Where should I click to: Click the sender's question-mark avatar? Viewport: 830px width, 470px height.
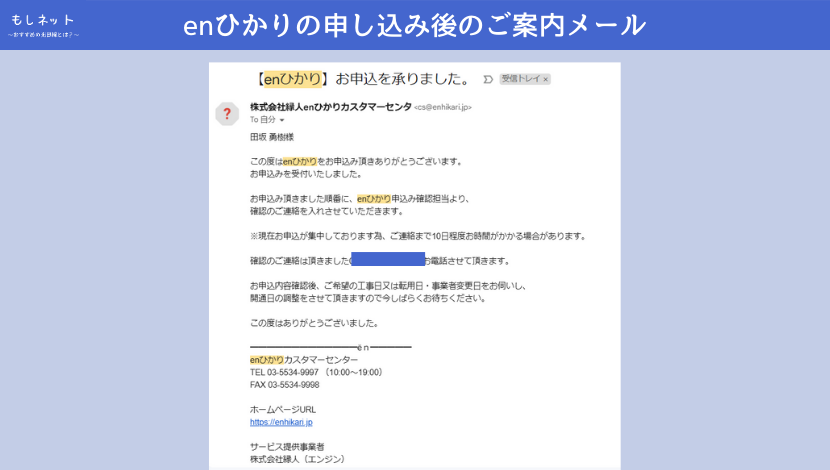pyautogui.click(x=227, y=114)
